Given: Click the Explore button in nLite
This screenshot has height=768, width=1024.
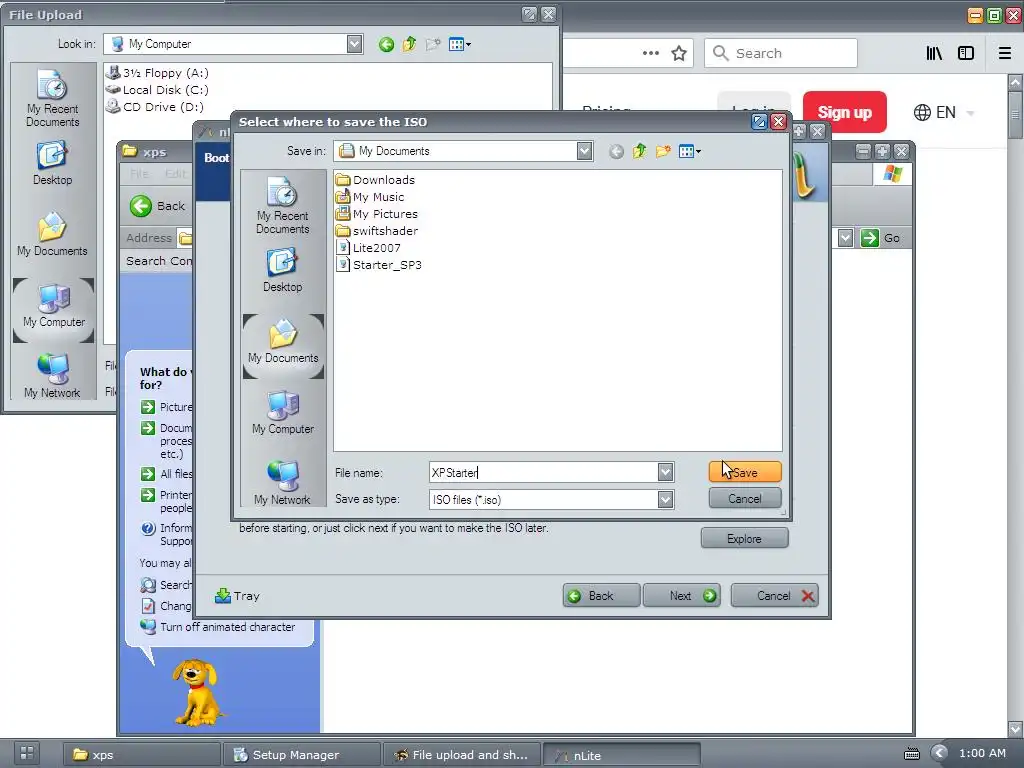Looking at the screenshot, I should 744,539.
